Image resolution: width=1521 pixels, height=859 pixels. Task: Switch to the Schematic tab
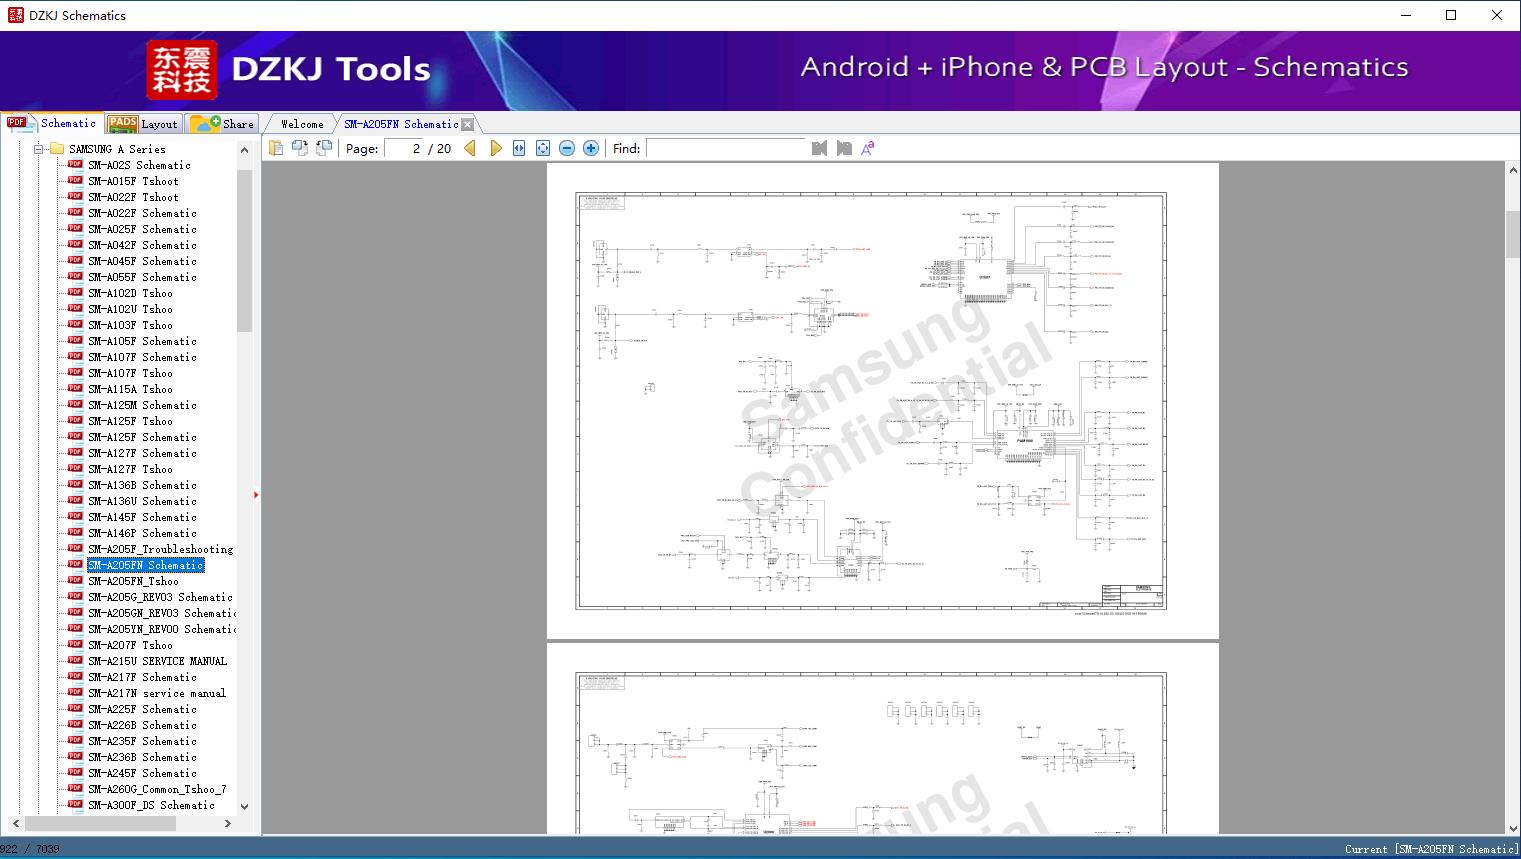(52, 123)
